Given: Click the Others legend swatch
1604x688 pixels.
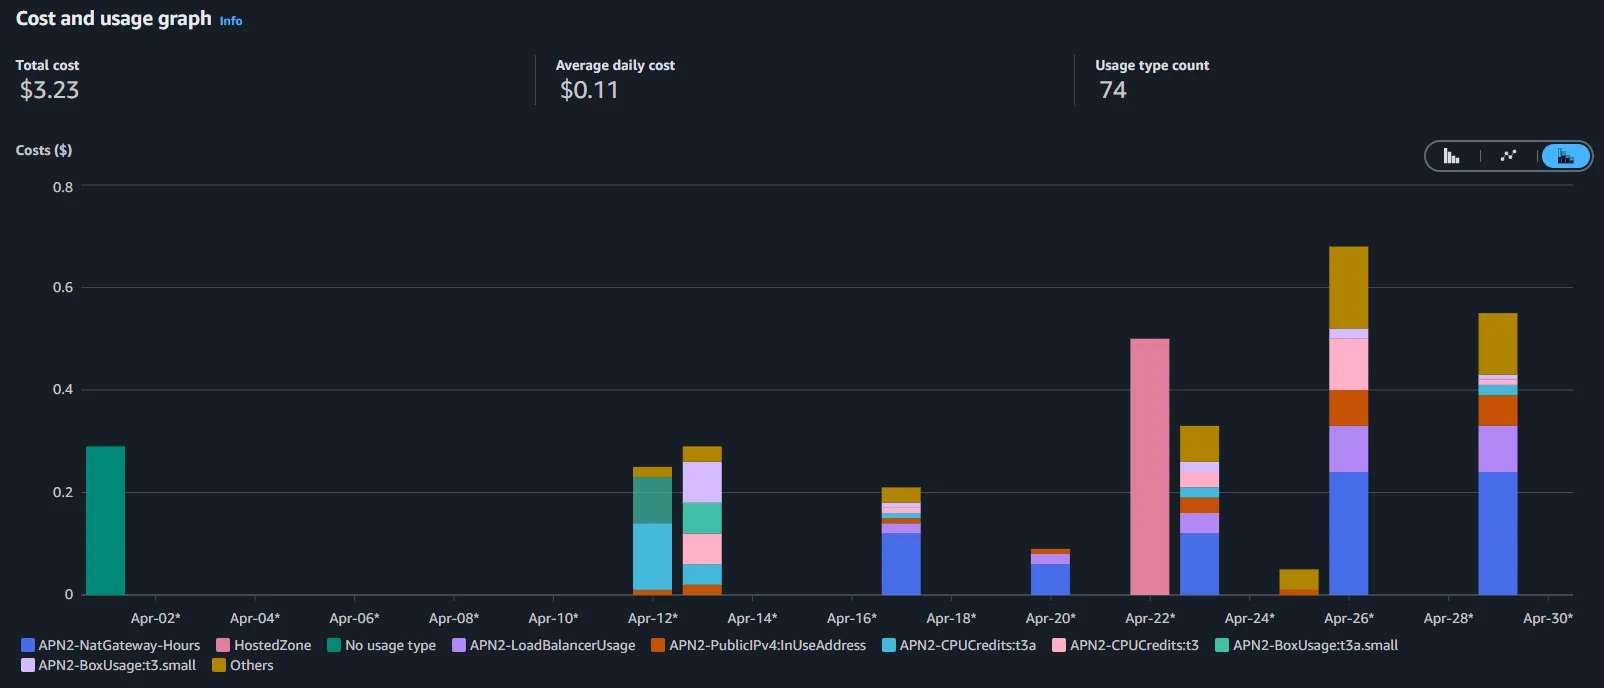Looking at the screenshot, I should click(219, 665).
